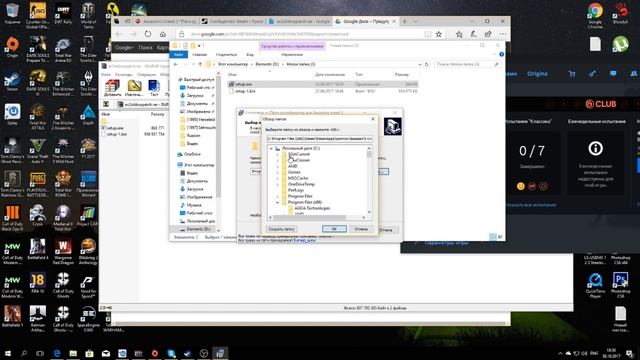640x360 pixels.
Task: Open the Steam desktop shortcut
Action: [12, 81]
